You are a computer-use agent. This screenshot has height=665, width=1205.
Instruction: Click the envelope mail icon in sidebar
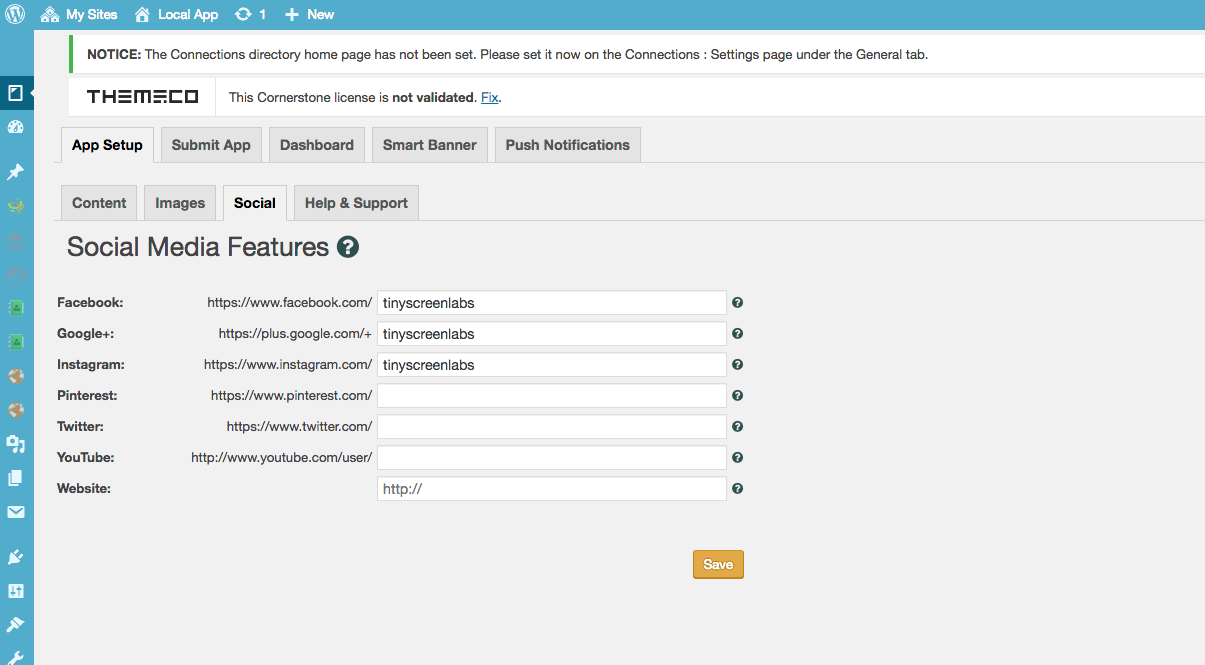[15, 512]
